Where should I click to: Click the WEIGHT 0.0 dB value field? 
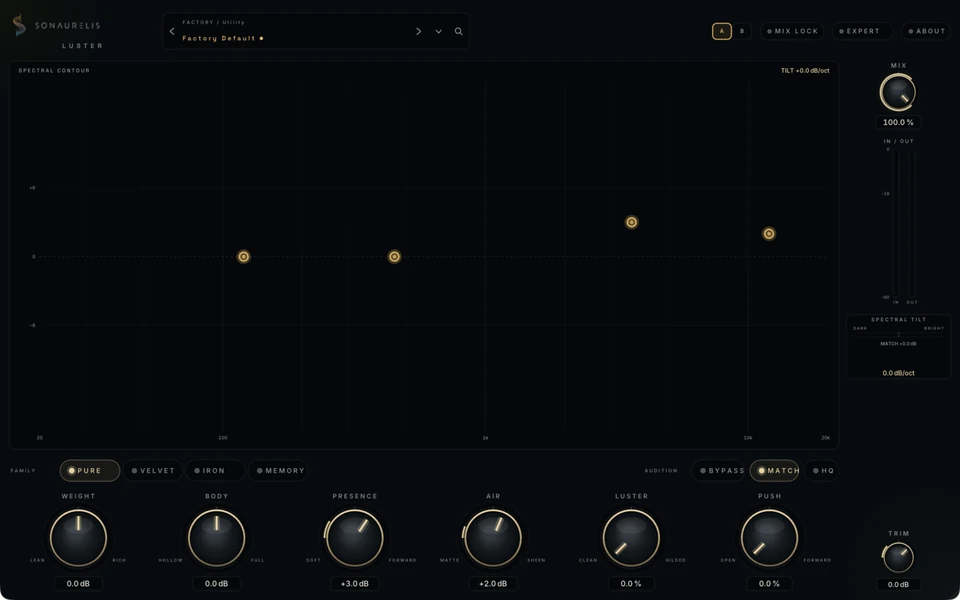pyautogui.click(x=78, y=583)
